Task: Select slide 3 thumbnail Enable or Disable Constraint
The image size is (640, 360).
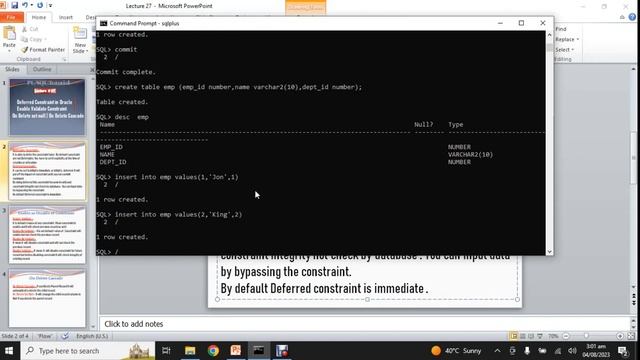Action: click(x=47, y=235)
